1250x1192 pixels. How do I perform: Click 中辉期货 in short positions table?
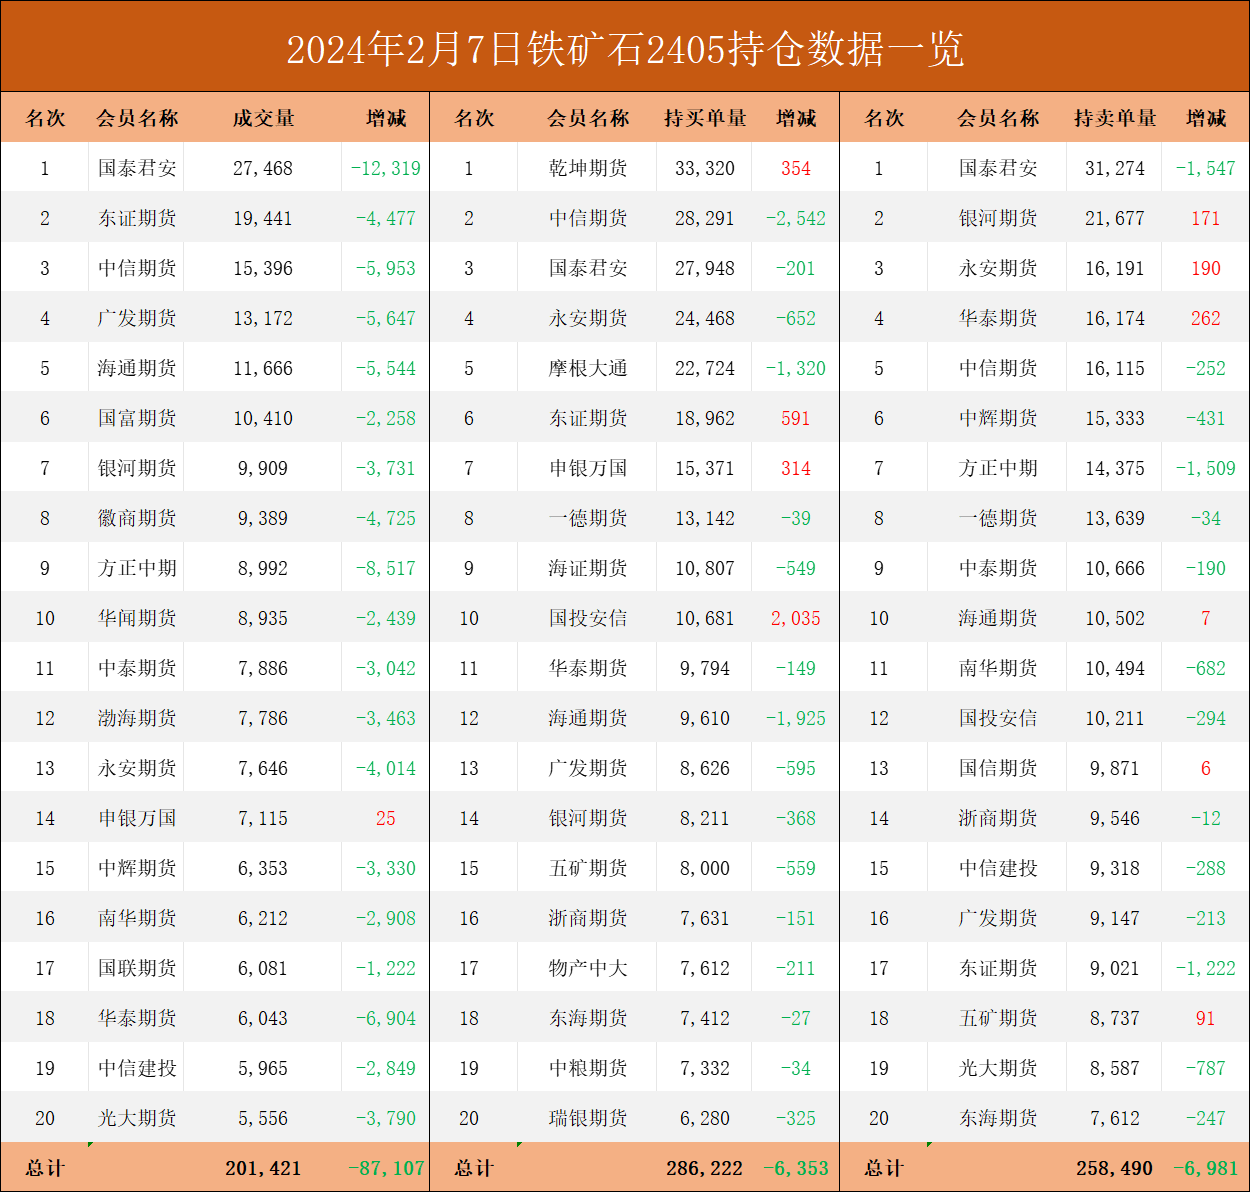click(x=998, y=418)
